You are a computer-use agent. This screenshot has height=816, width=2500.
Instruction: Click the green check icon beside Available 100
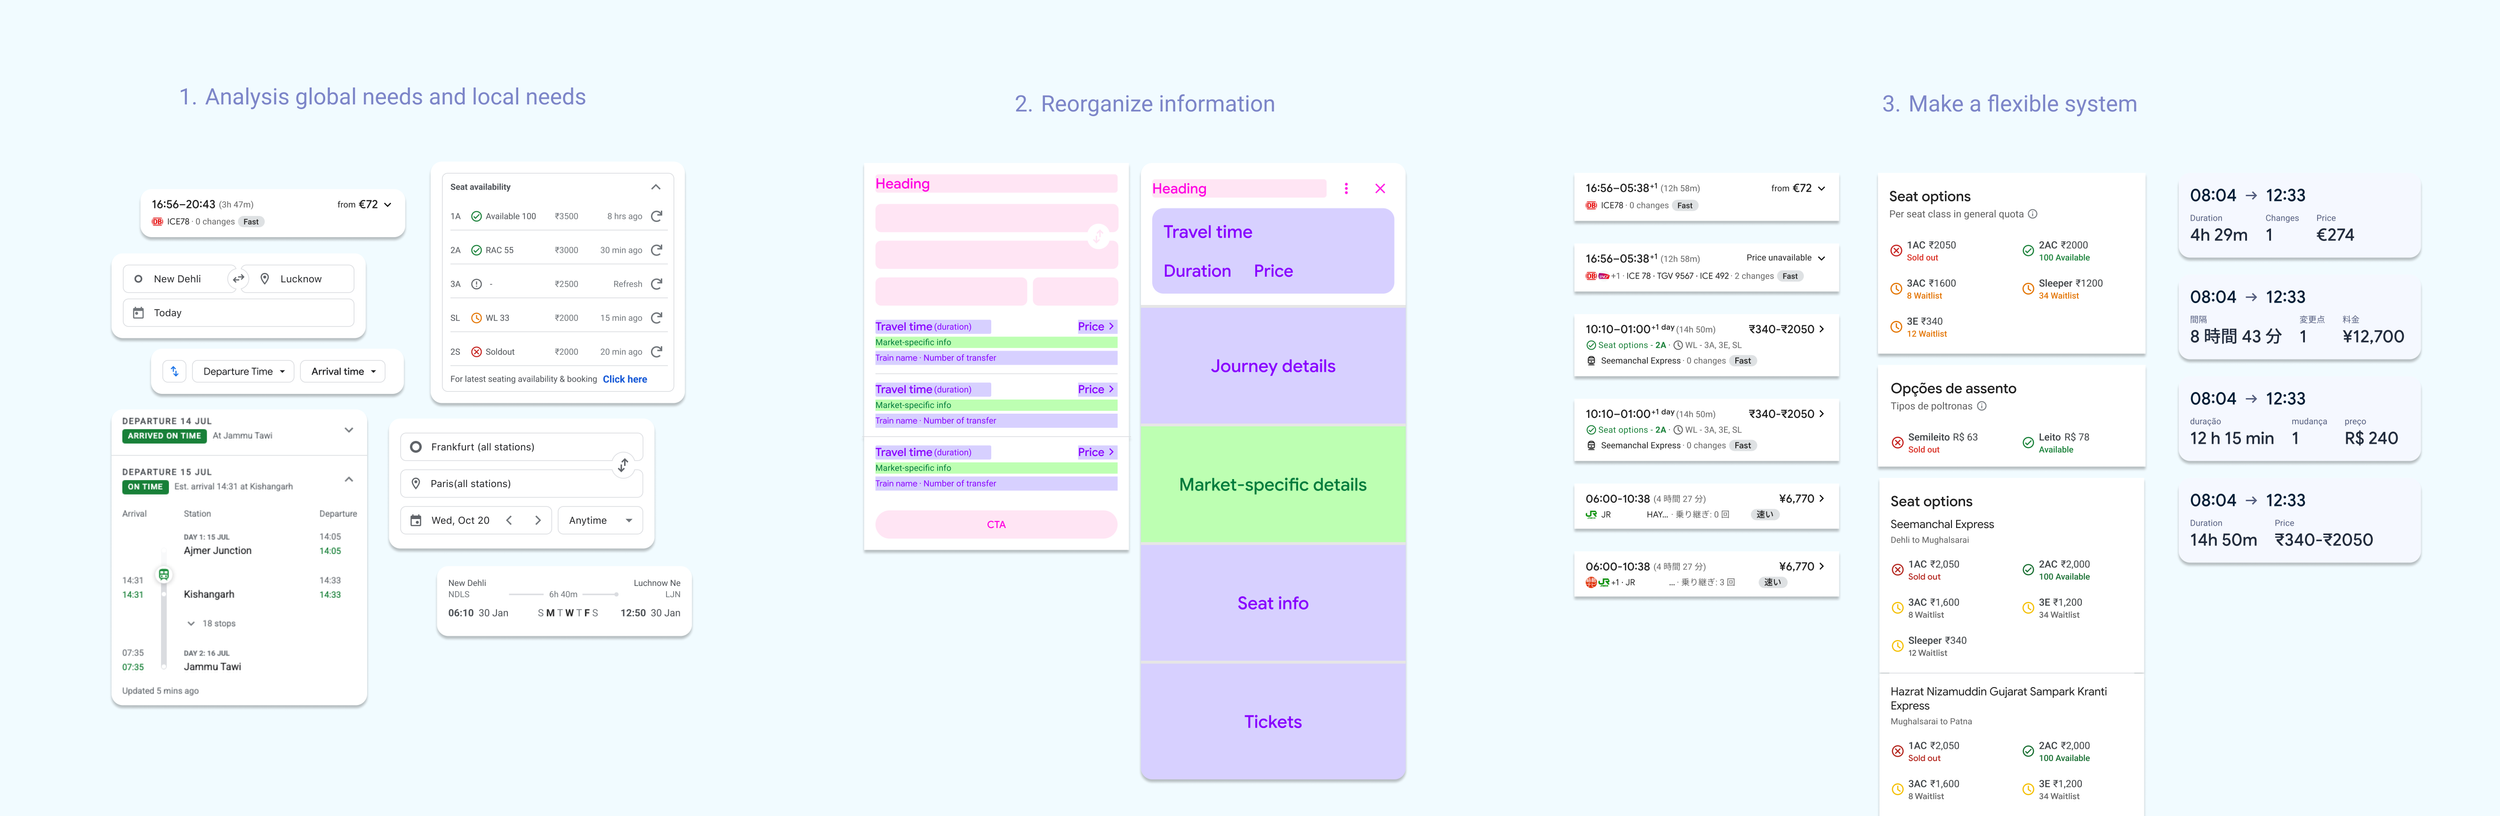click(477, 216)
